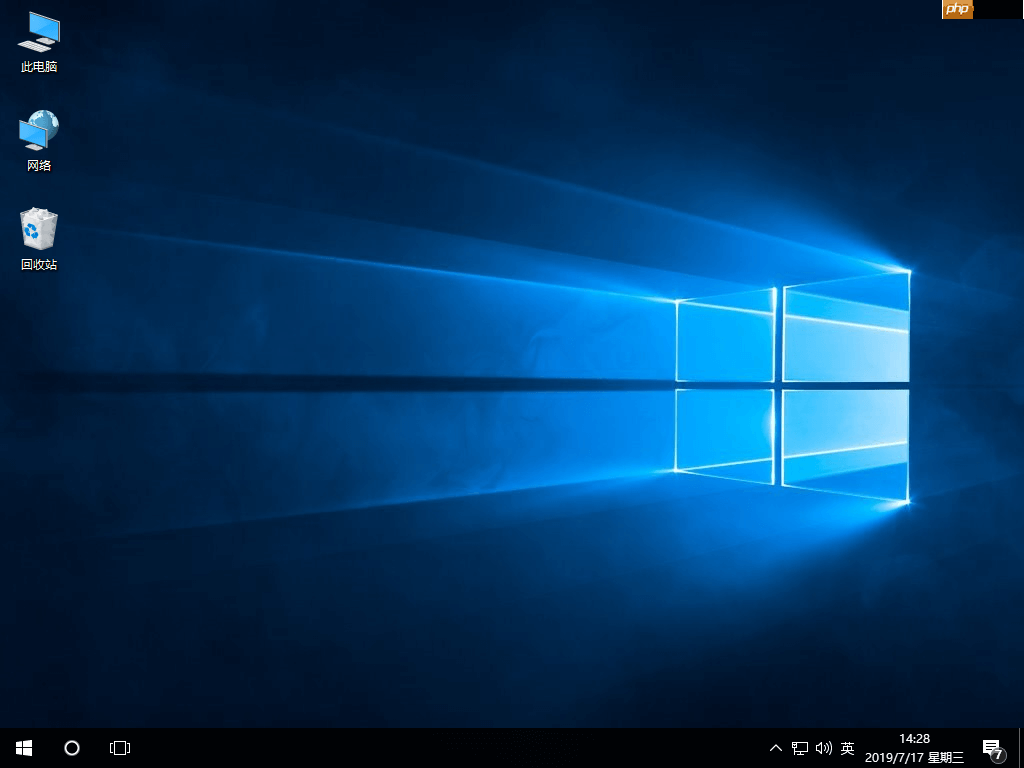This screenshot has height=768, width=1024.
Task: Click the php logo in the top corner
Action: [x=956, y=9]
